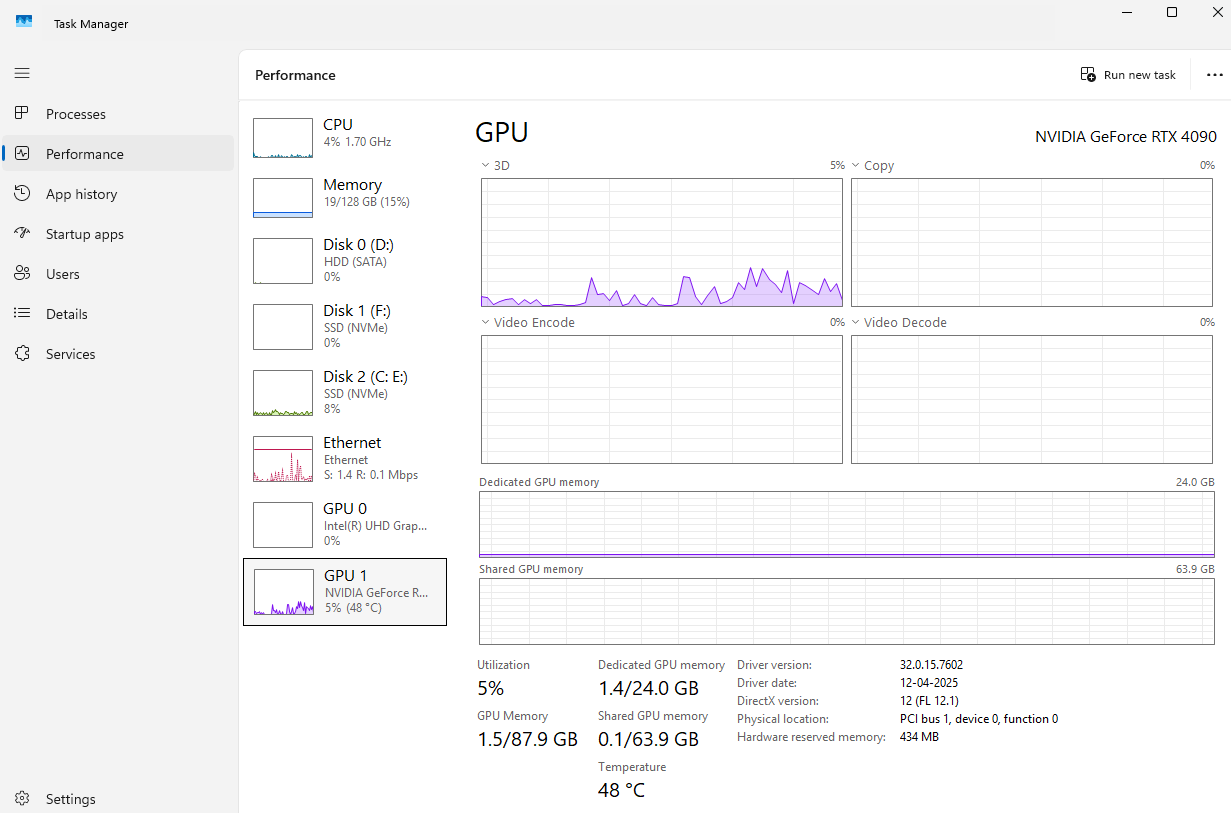Open the 3D engine graph dropdown
Image resolution: width=1231 pixels, height=813 pixels.
coord(485,165)
